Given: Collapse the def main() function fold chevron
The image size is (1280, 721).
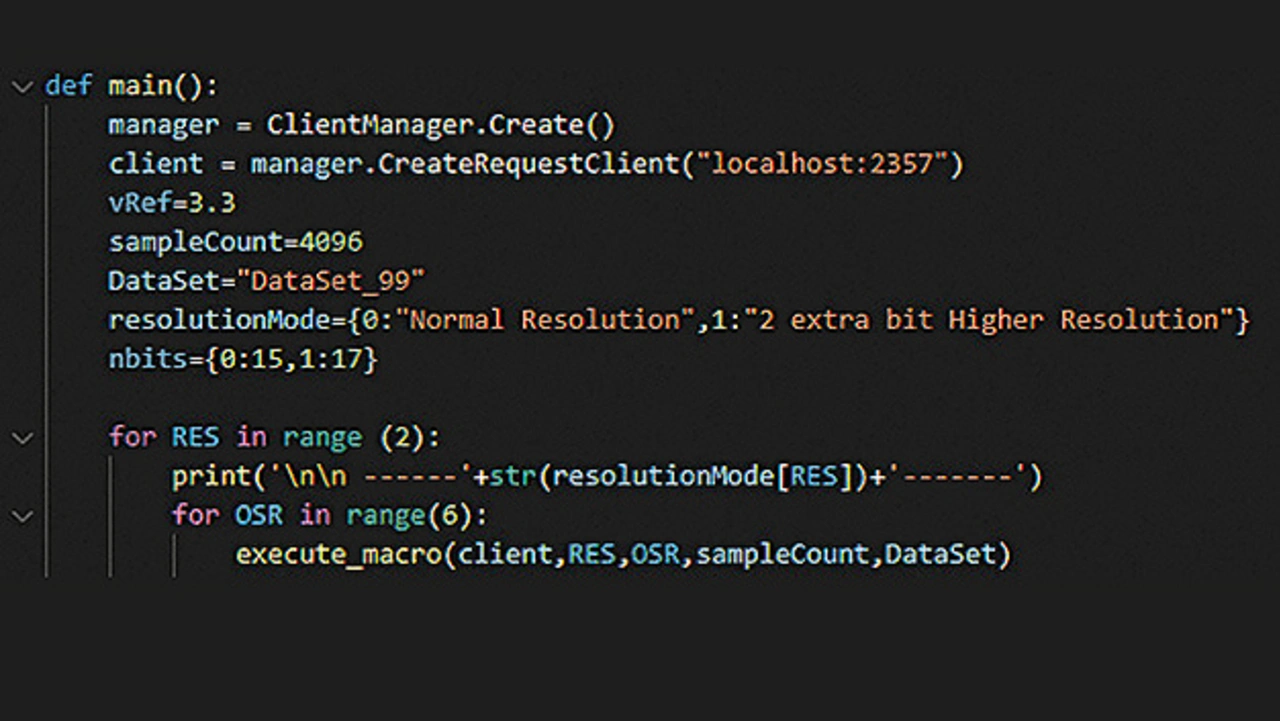Looking at the screenshot, I should 22,87.
